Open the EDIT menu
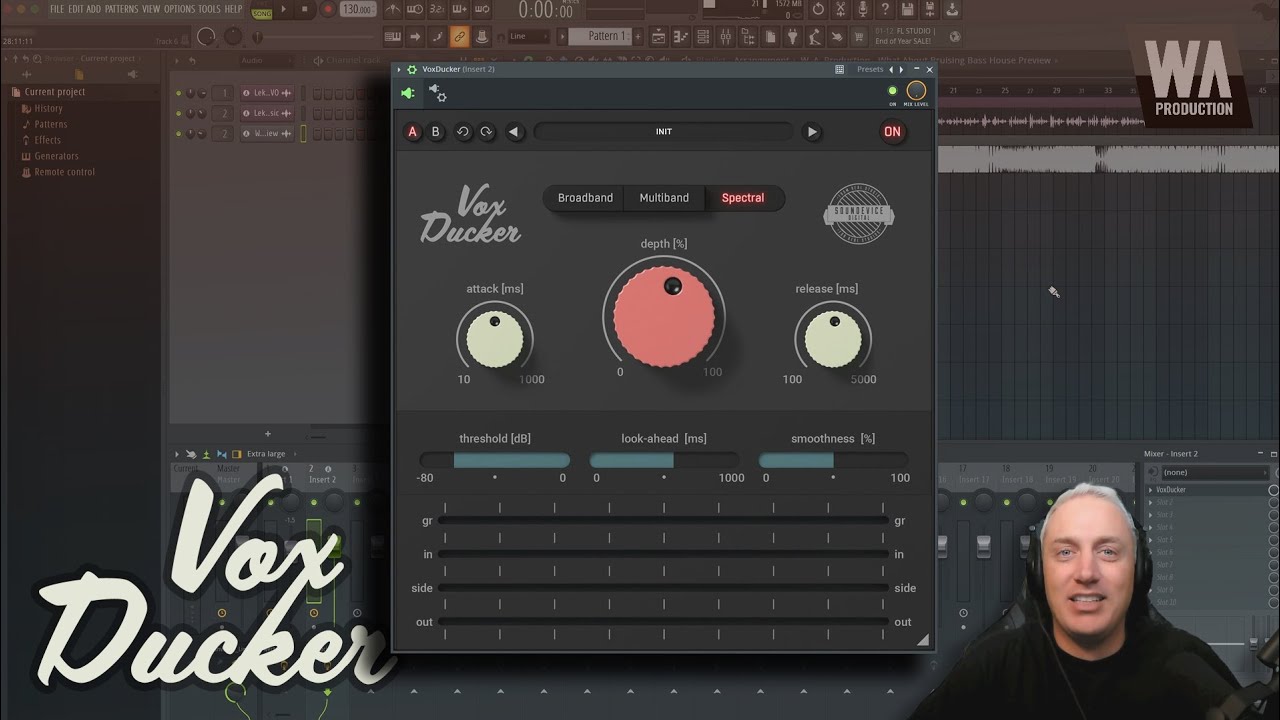Viewport: 1280px width, 720px height. tap(76, 9)
